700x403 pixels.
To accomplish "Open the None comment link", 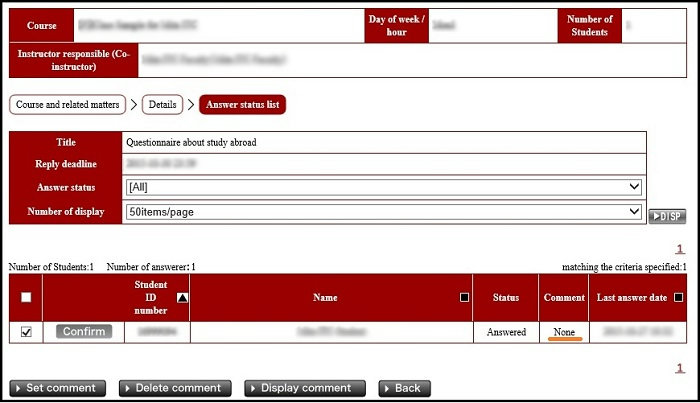I will point(565,332).
